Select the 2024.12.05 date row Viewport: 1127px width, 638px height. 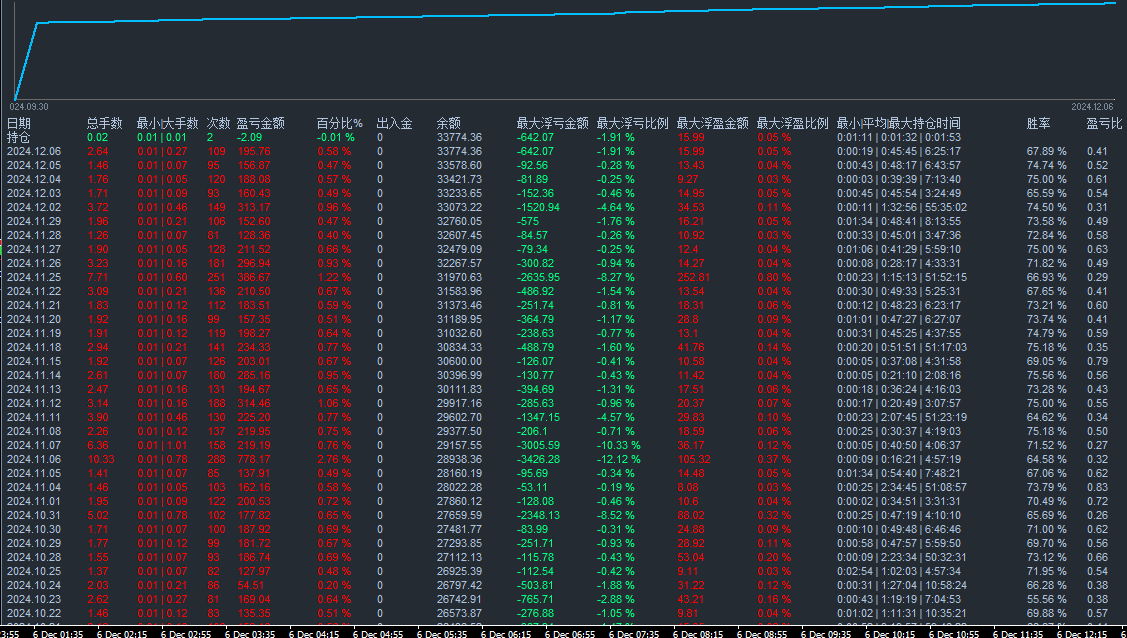[34, 165]
